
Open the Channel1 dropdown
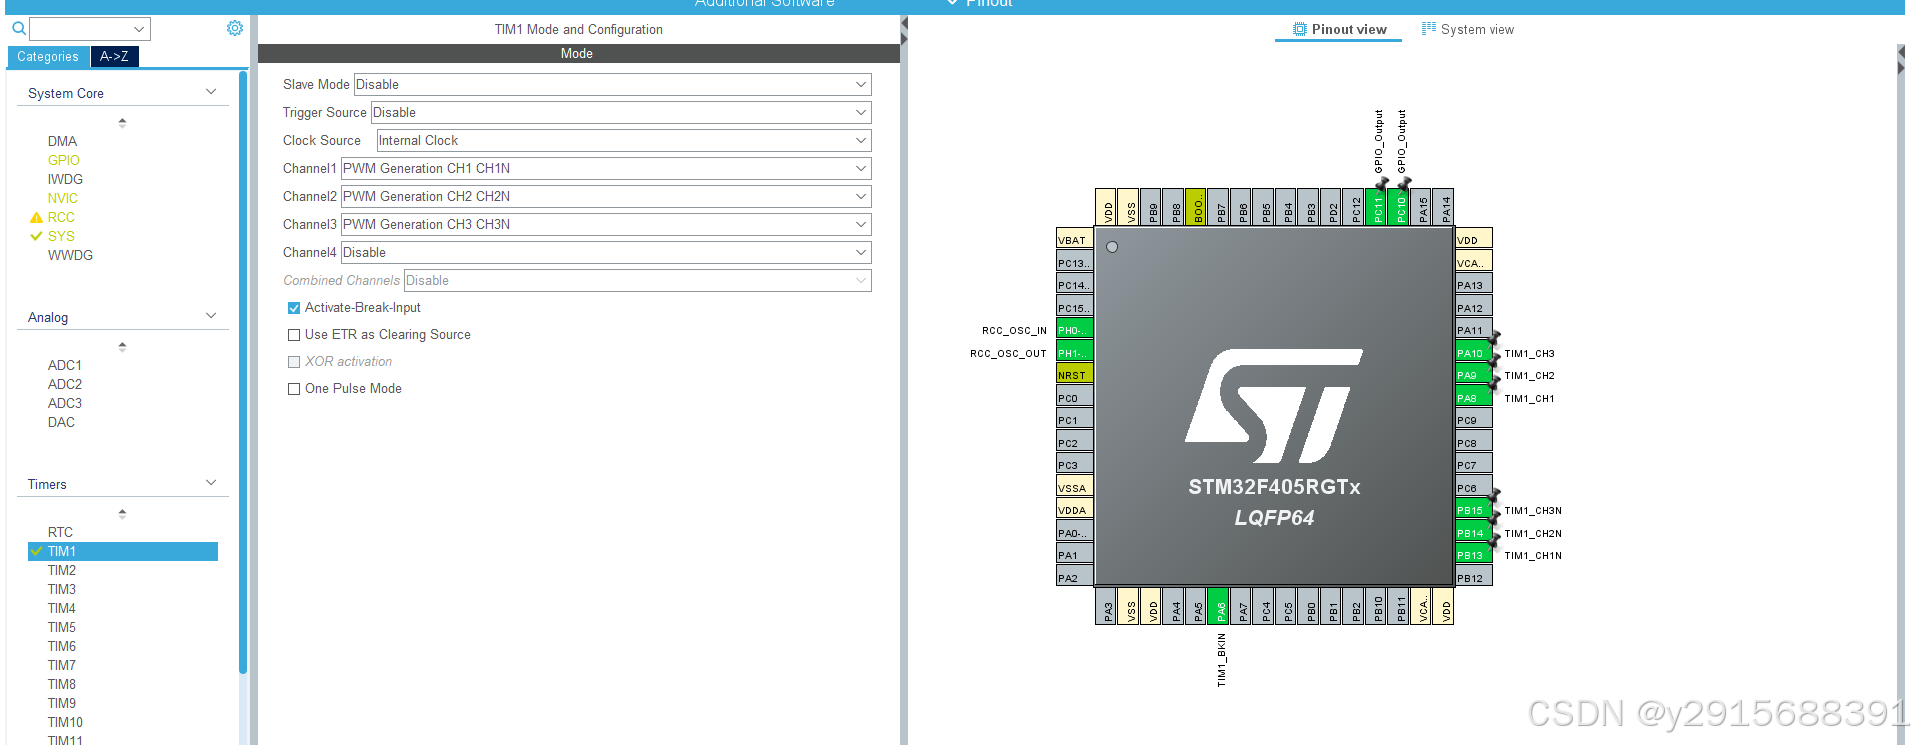(x=606, y=169)
